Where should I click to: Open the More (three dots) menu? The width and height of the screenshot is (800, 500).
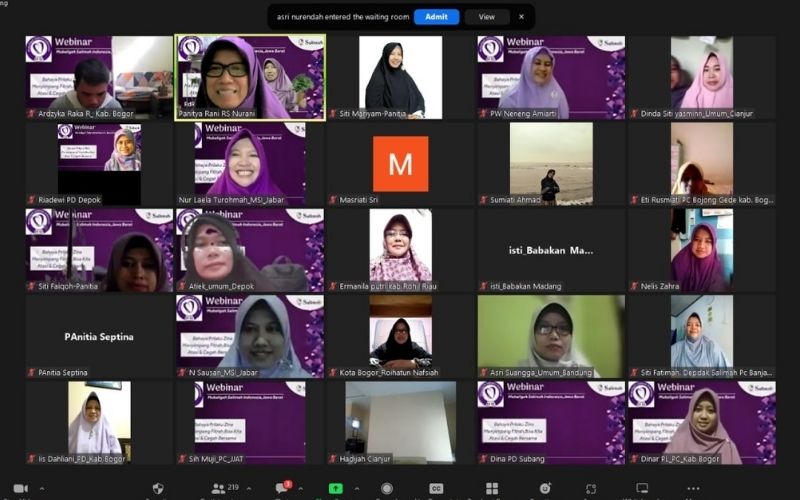(693, 489)
